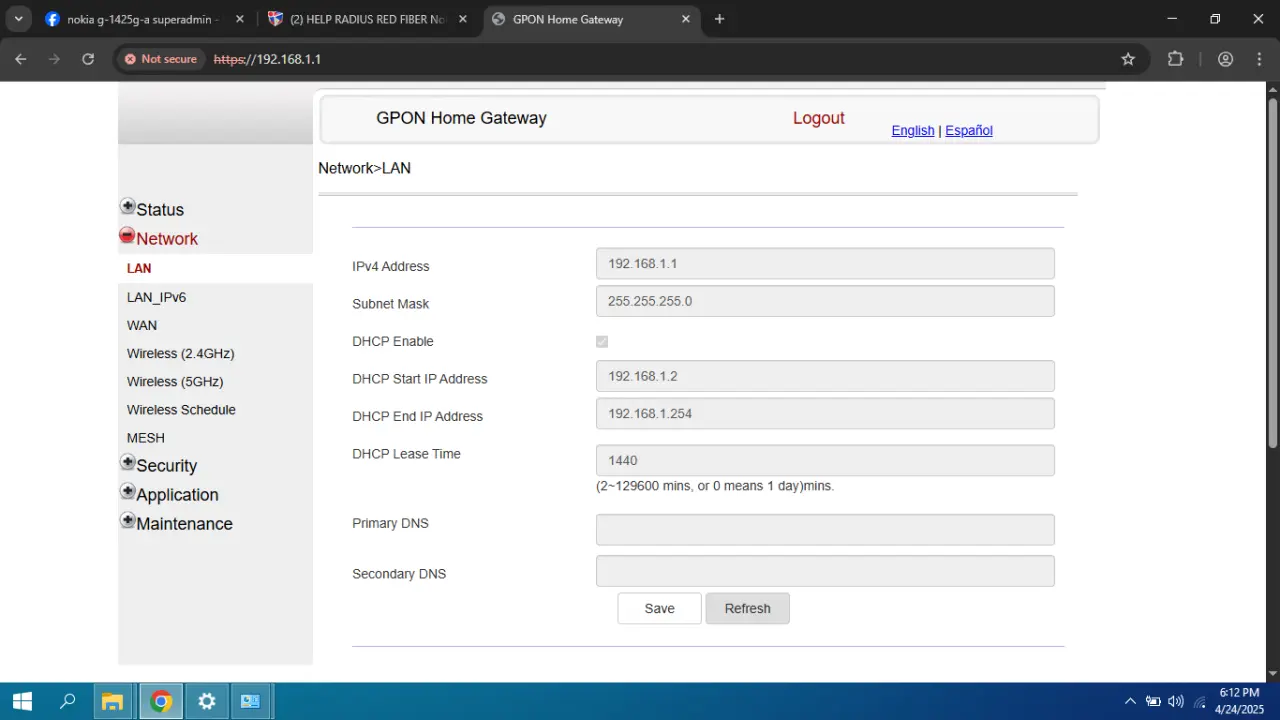Viewport: 1280px width, 720px height.
Task: Click the GPON Home Gateway title text
Action: point(461,118)
